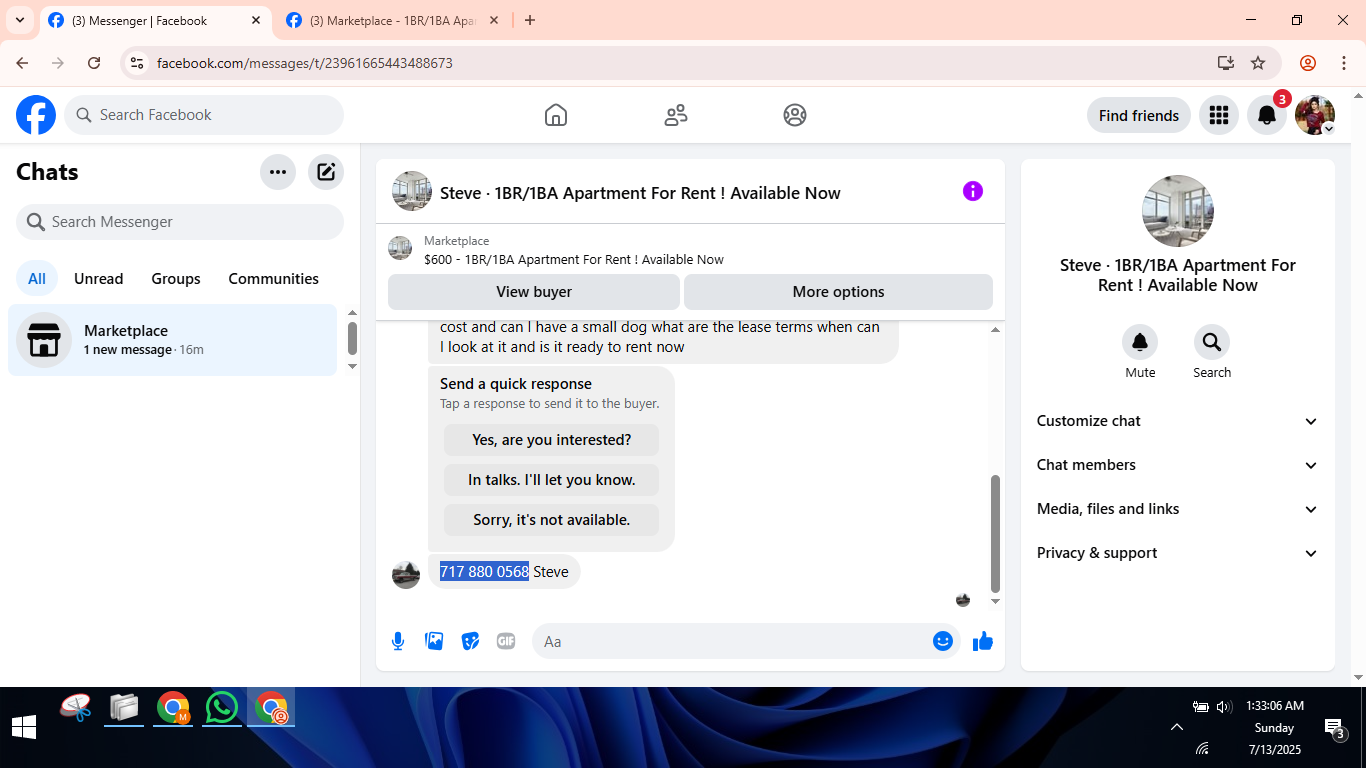
Task: Open the Groups circle icon in navigation
Action: coord(795,115)
